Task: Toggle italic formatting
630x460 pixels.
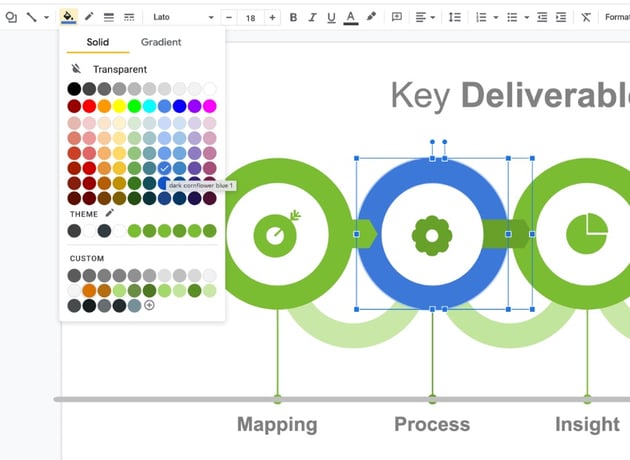Action: pyautogui.click(x=312, y=17)
